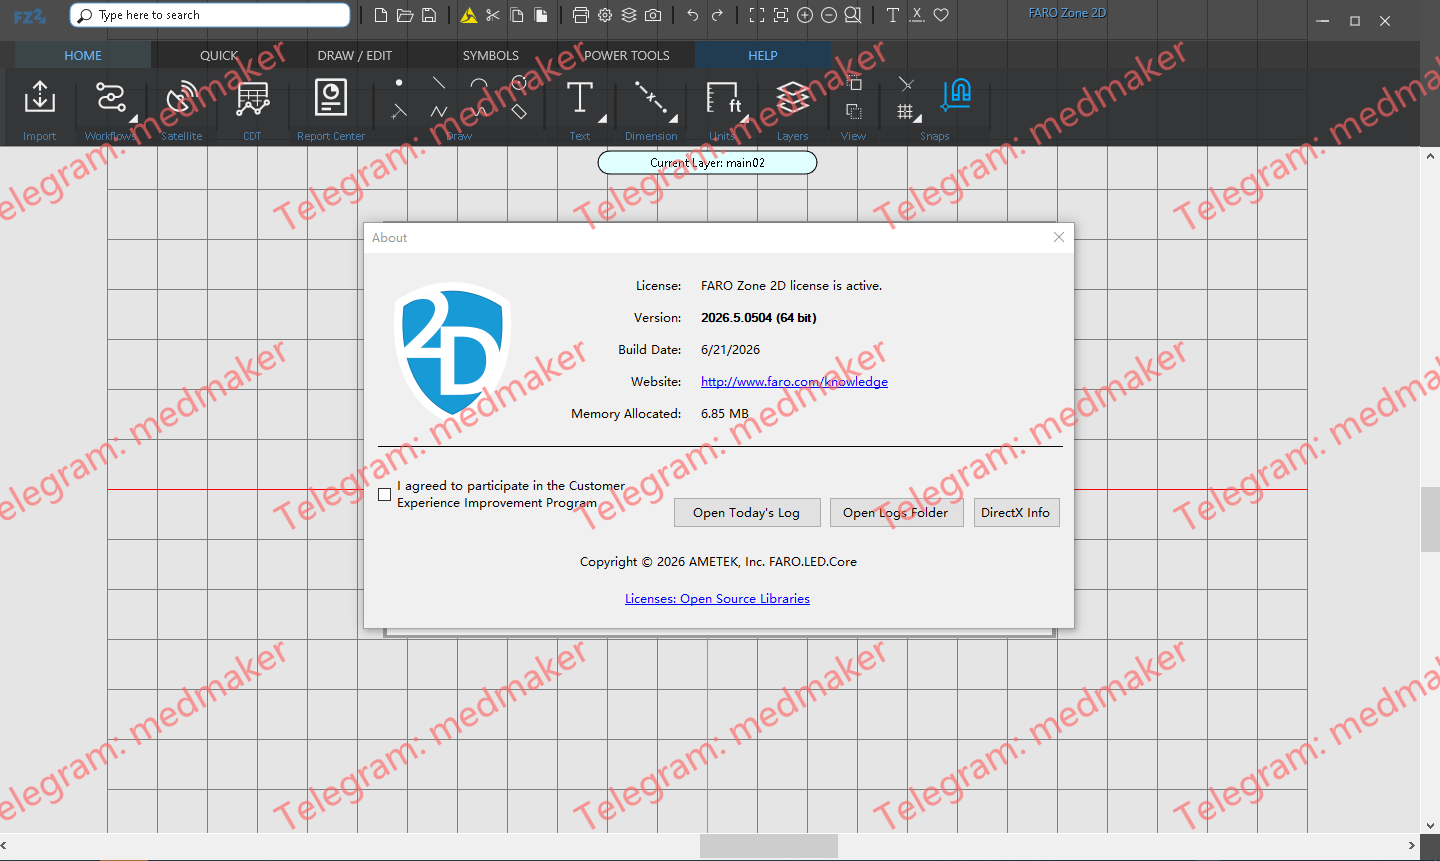Viewport: 1440px width, 861px height.
Task: Select the Arc draw tool
Action: click(x=479, y=83)
